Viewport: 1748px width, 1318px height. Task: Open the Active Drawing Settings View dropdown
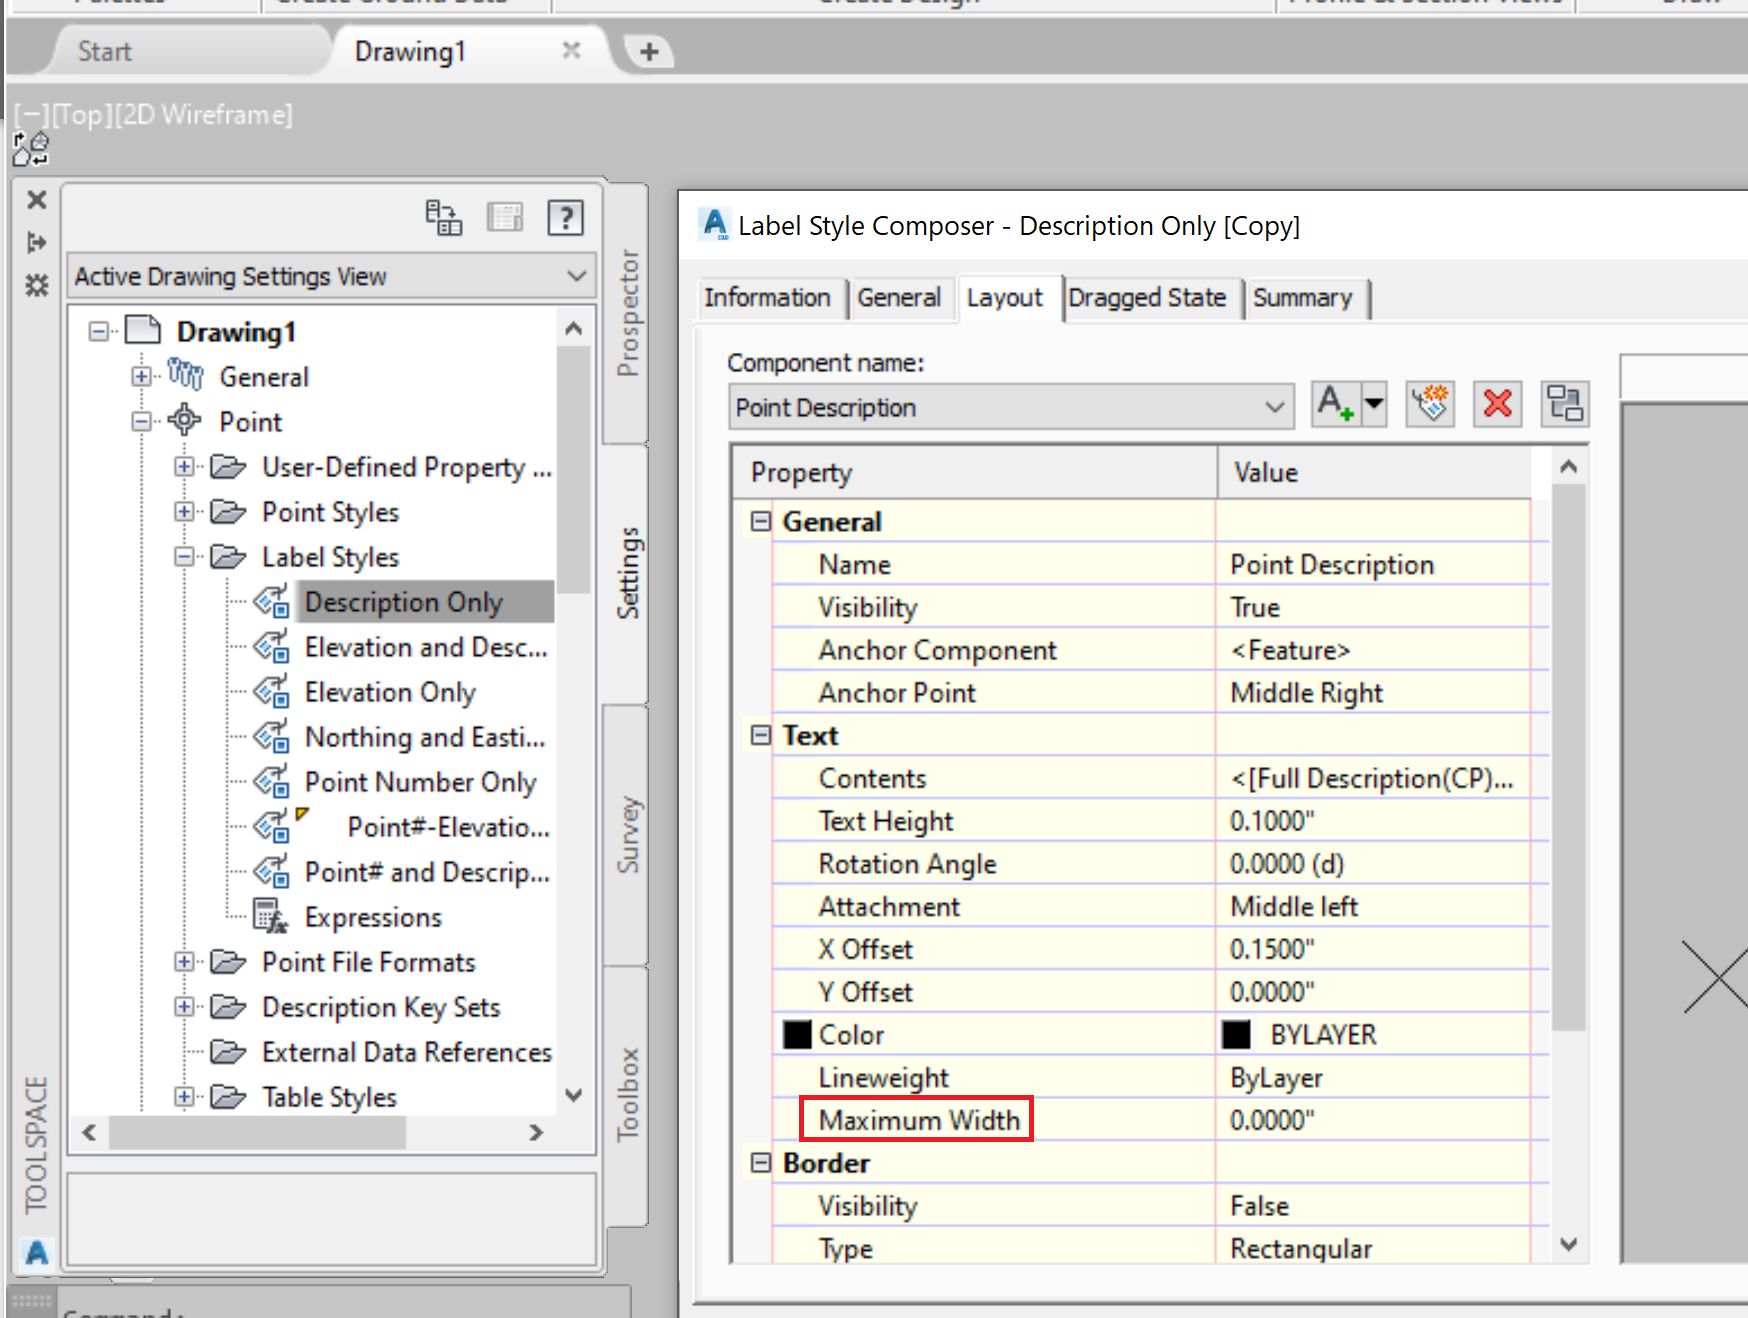[575, 276]
